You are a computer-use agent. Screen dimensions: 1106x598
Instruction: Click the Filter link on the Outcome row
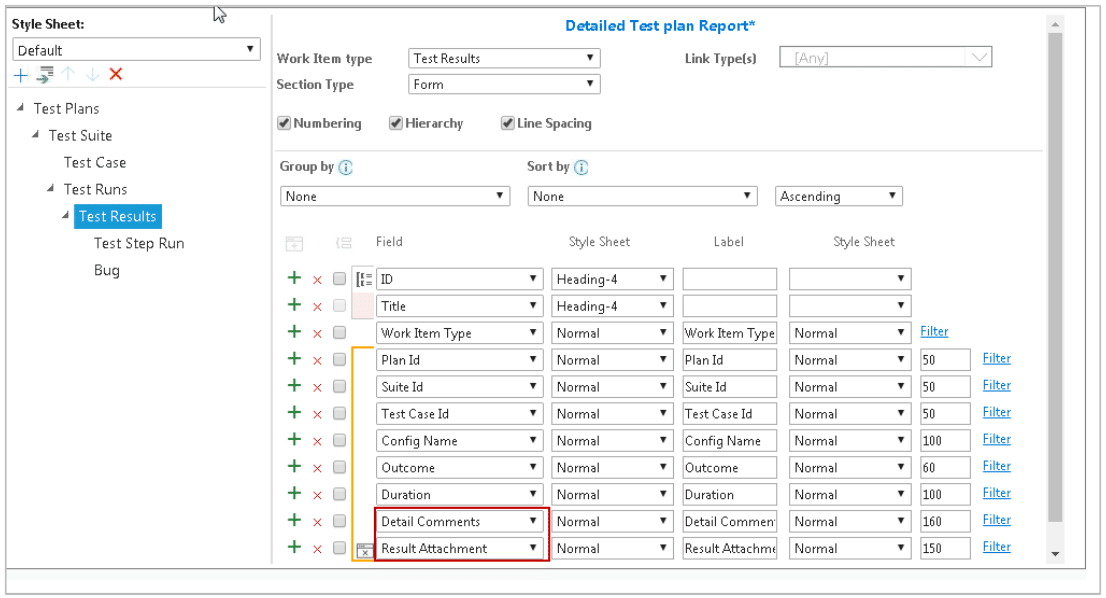(x=996, y=466)
